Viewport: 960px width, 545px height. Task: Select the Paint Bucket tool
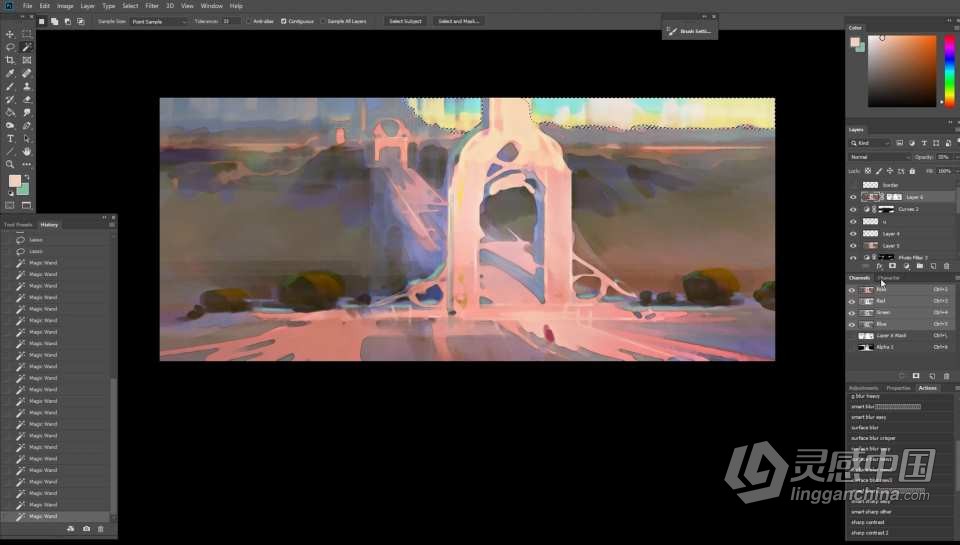10,112
